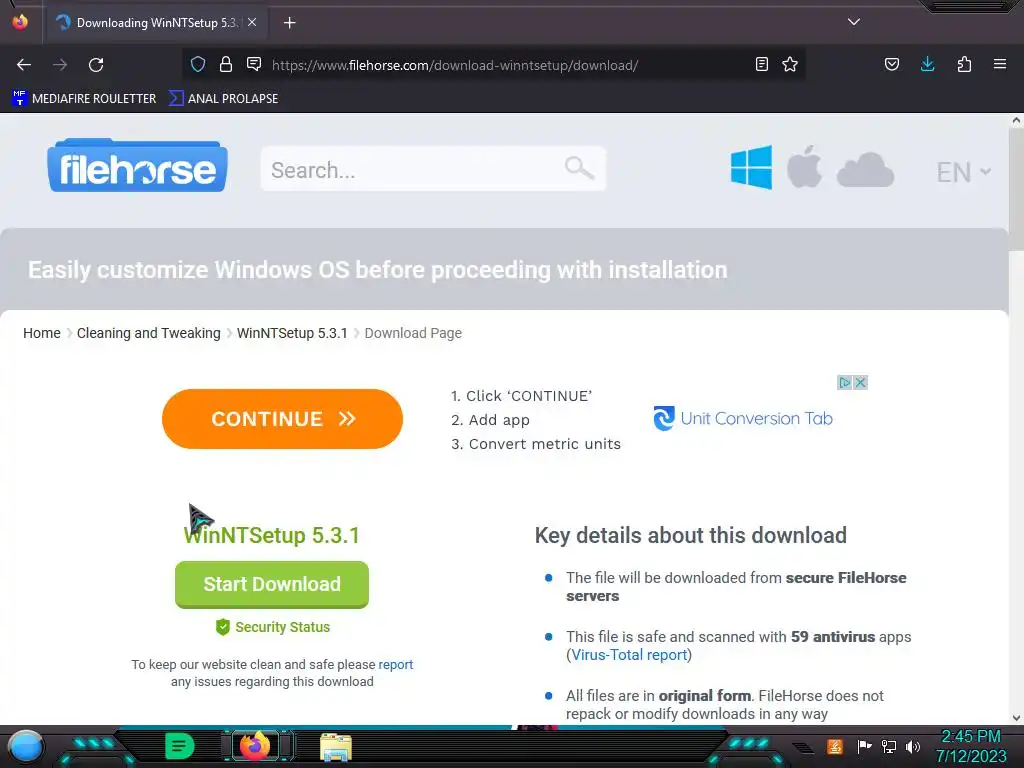This screenshot has height=768, width=1024.
Task: Click the filehorse logo
Action: point(137,165)
